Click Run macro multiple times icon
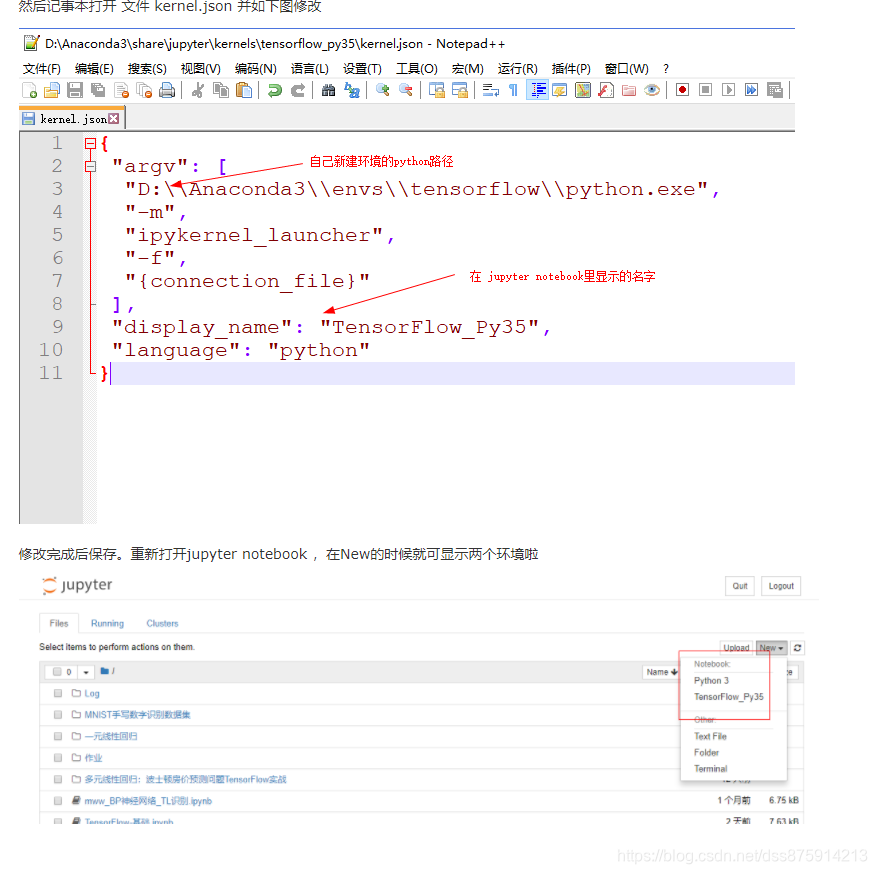This screenshot has height=874, width=877. coord(751,90)
